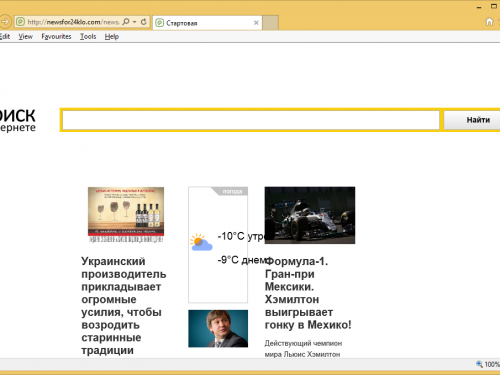Open the Edit menu

click(5, 37)
